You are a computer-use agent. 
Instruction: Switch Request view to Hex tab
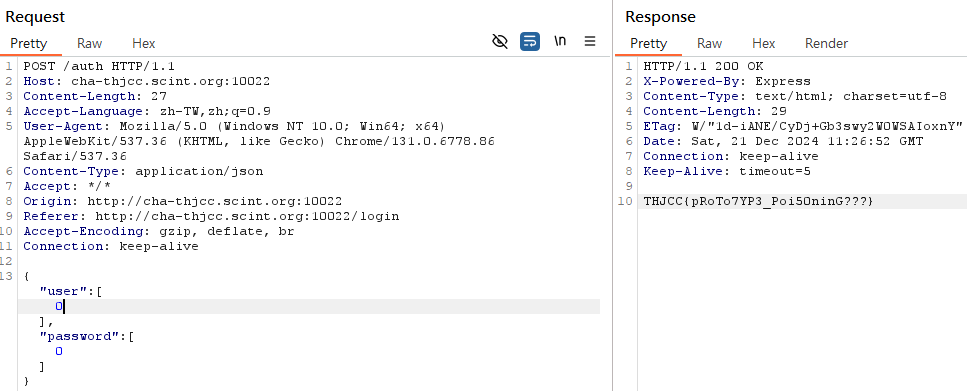[144, 44]
